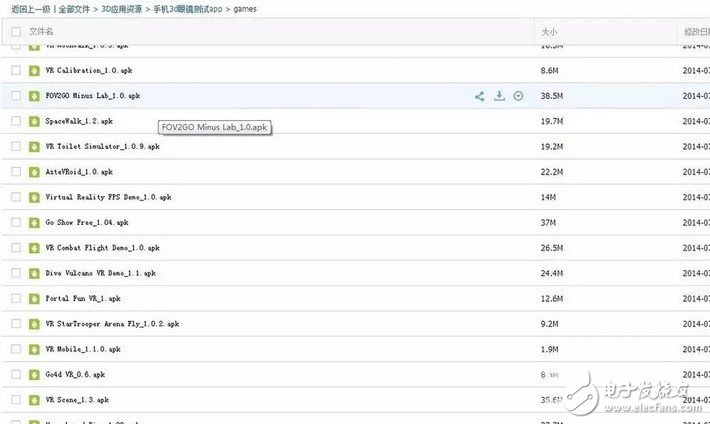This screenshot has height=424, width=710.
Task: Check the box for VR Toilet Simulator_1.0.9.apk
Action: click(15, 147)
